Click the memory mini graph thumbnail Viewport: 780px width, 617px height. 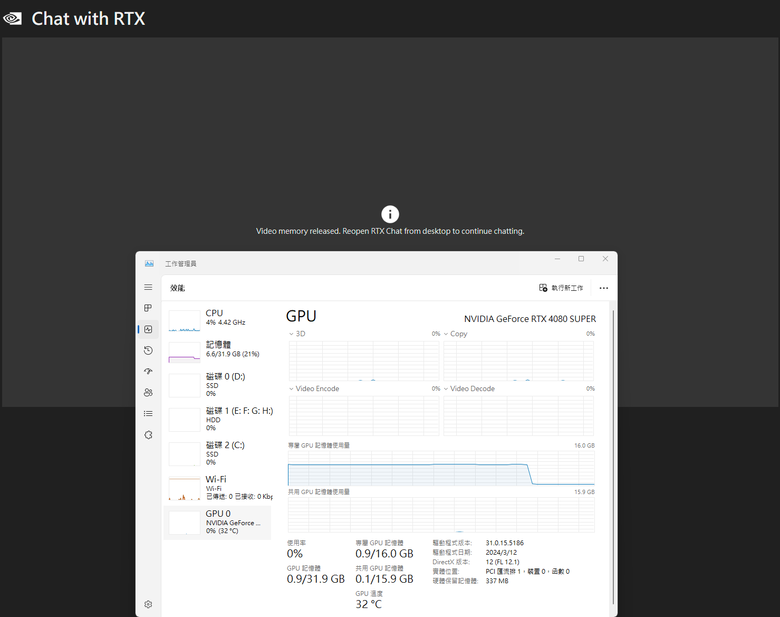click(x=185, y=353)
